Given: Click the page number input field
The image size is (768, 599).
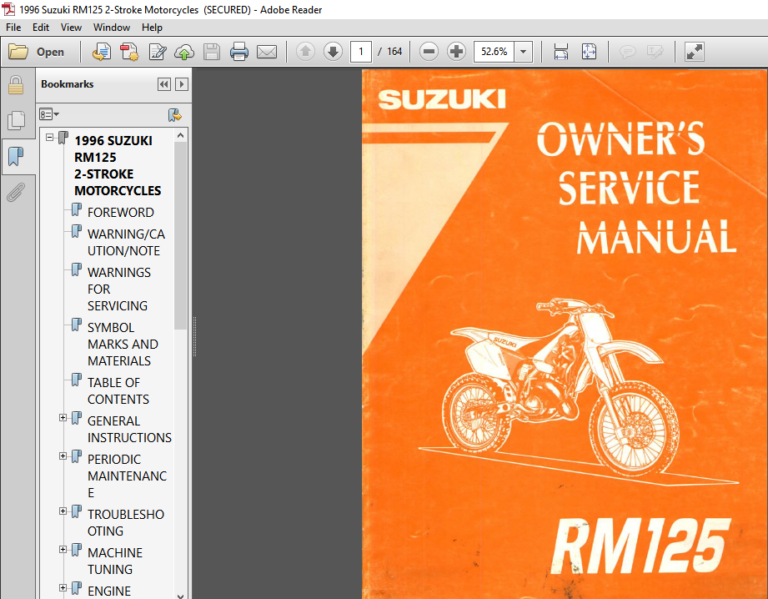Looking at the screenshot, I should 360,51.
